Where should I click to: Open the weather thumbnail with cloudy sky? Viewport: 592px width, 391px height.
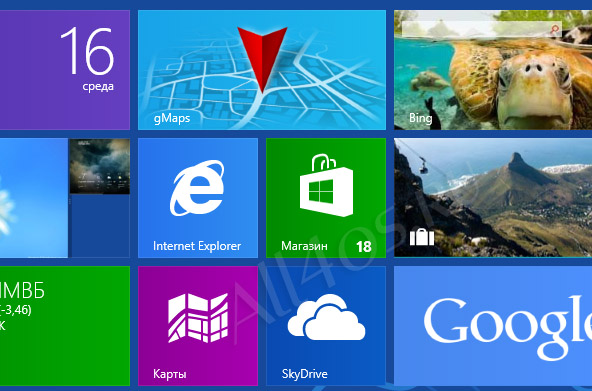pos(100,166)
